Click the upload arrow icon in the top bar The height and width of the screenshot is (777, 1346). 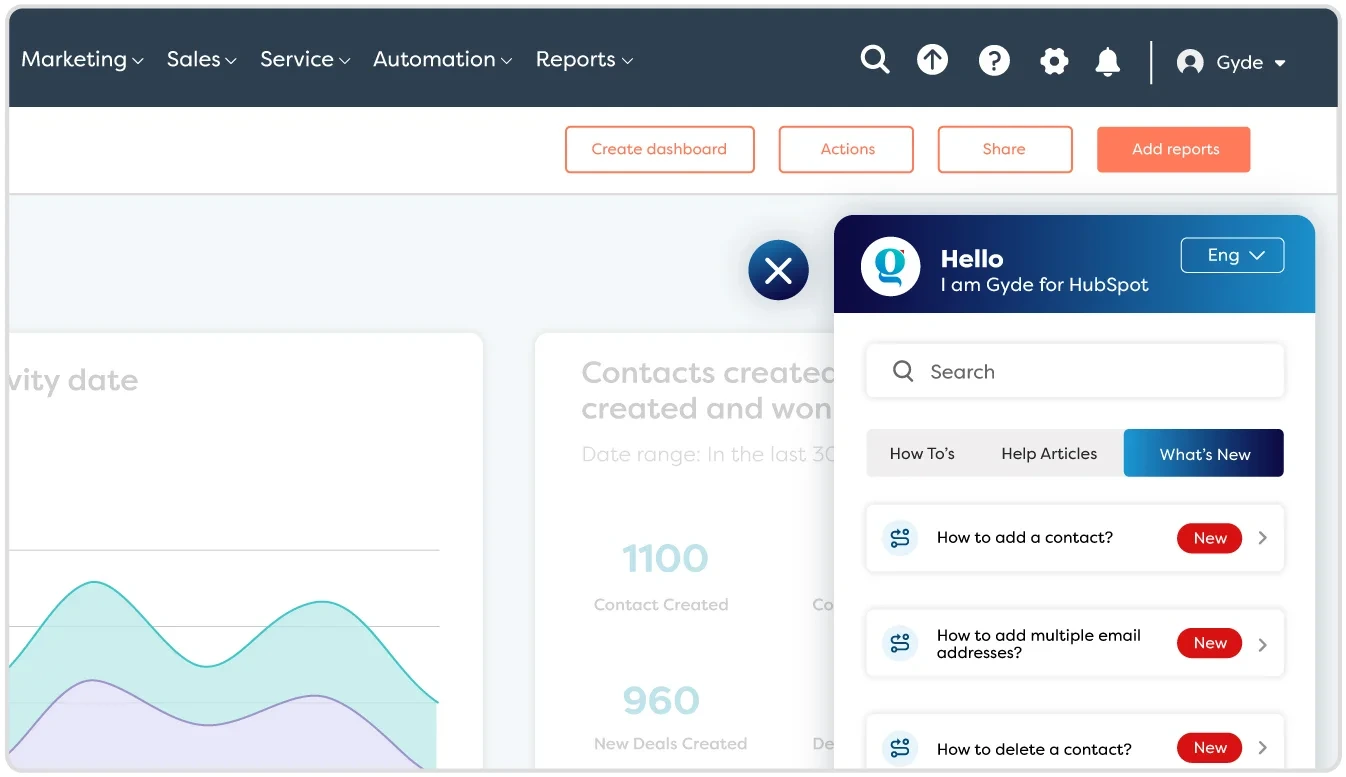[x=932, y=59]
